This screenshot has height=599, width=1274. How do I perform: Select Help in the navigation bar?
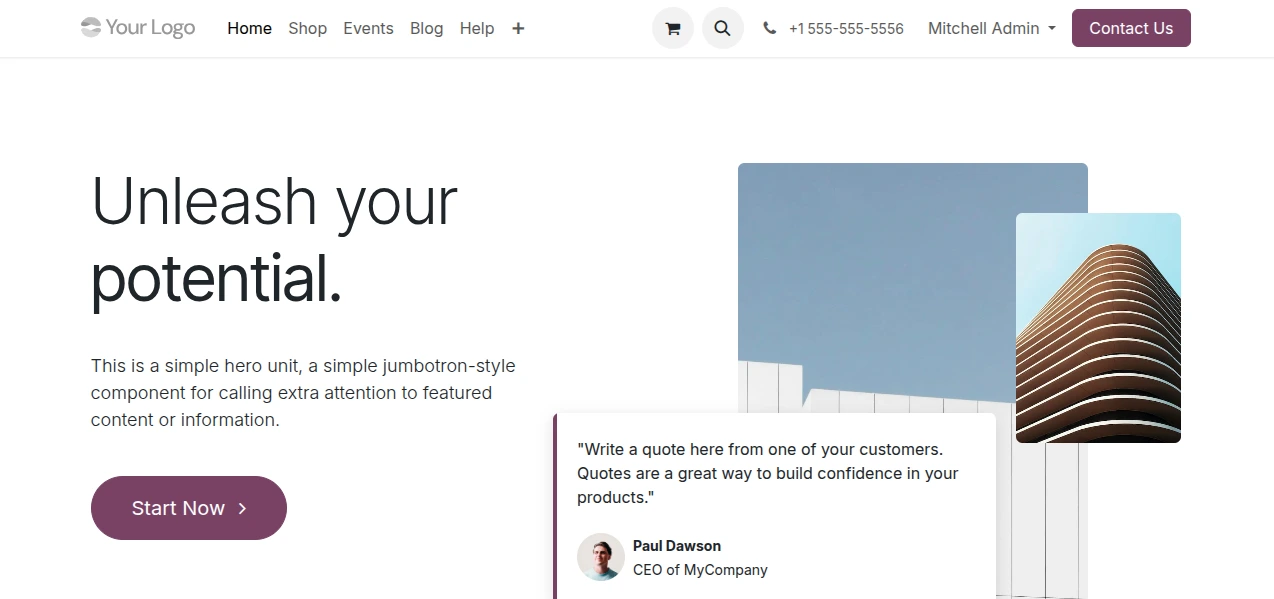[477, 29]
